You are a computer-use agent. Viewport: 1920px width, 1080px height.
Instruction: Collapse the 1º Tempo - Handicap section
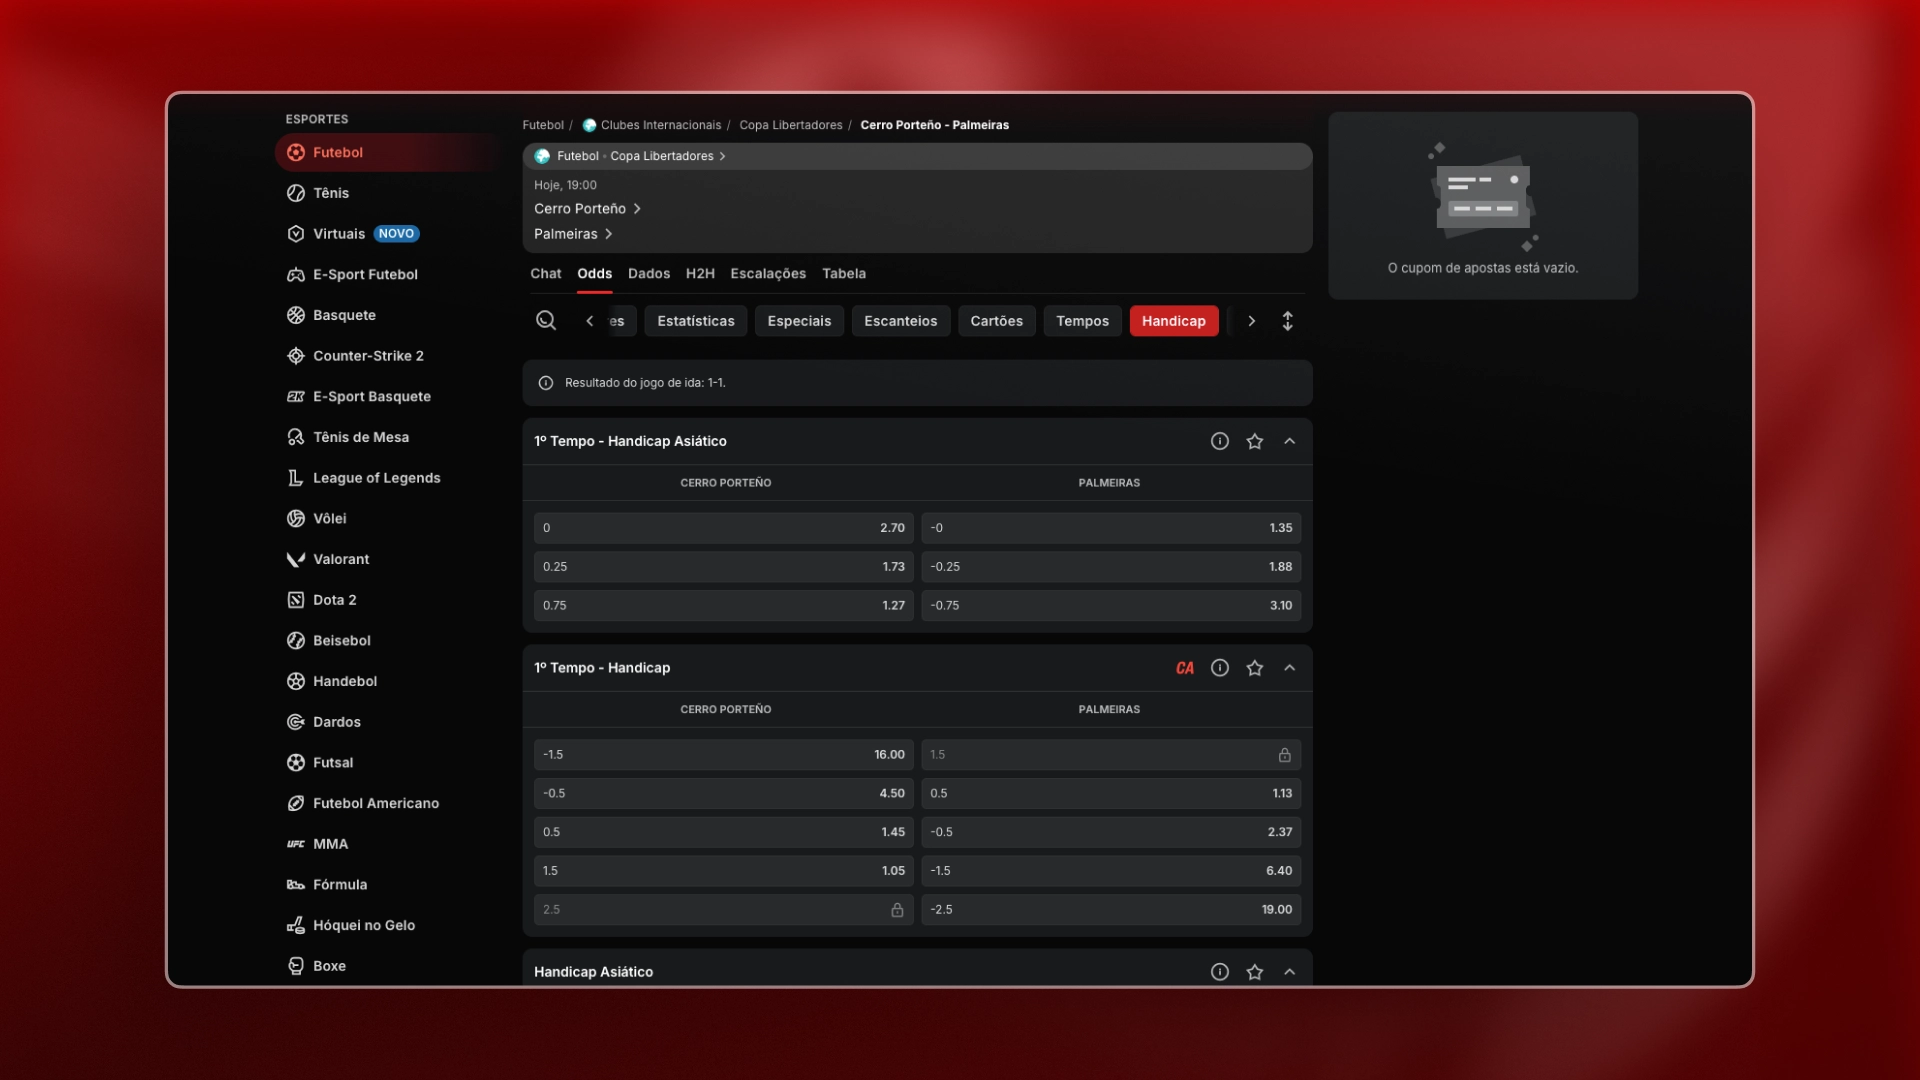[1290, 668]
